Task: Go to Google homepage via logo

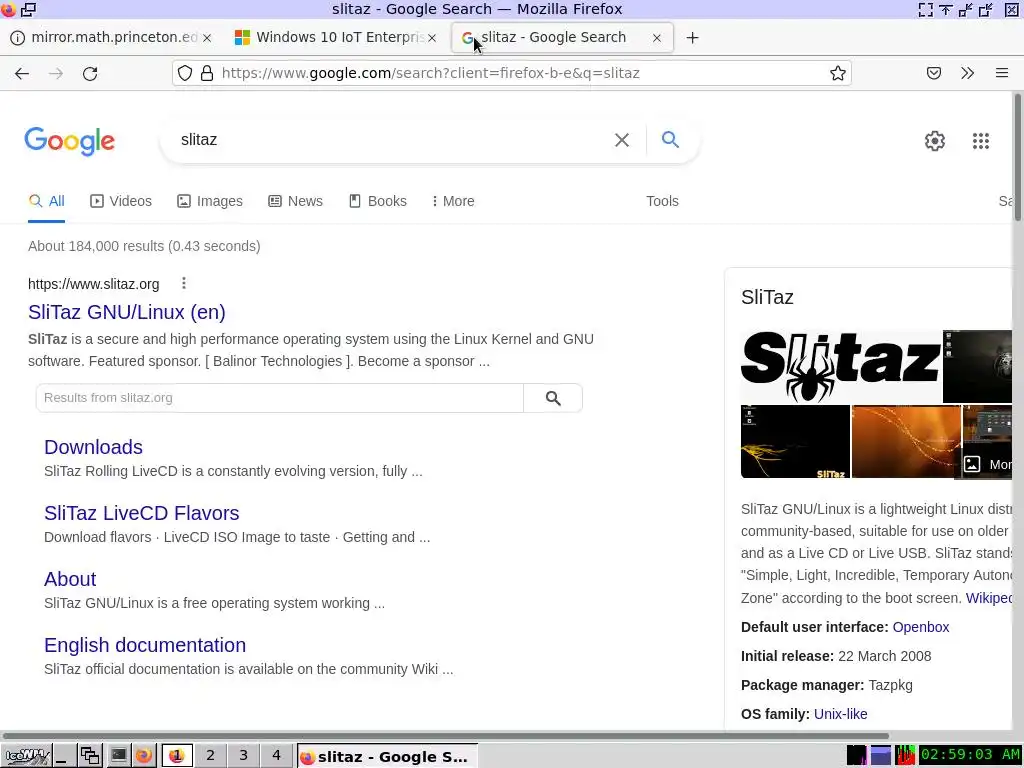Action: tap(70, 141)
